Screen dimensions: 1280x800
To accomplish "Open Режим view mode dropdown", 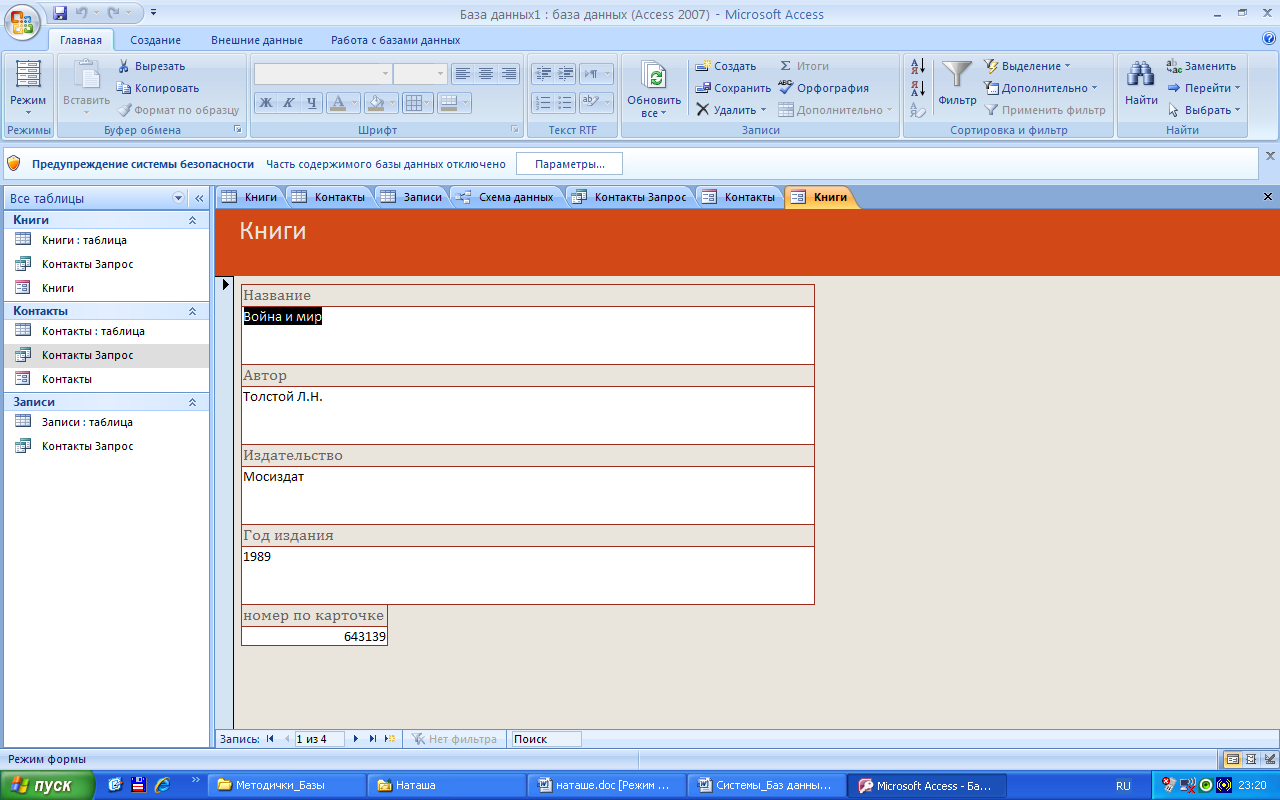I will click(x=28, y=90).
